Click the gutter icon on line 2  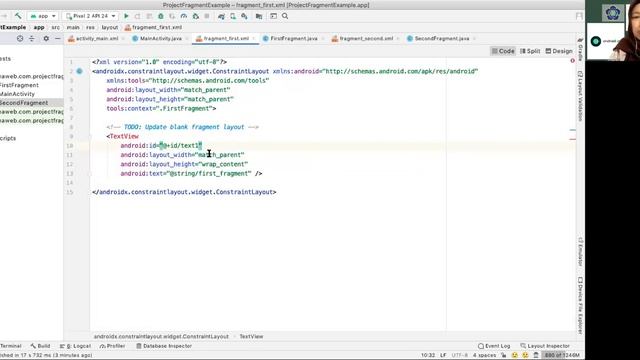tap(80, 71)
